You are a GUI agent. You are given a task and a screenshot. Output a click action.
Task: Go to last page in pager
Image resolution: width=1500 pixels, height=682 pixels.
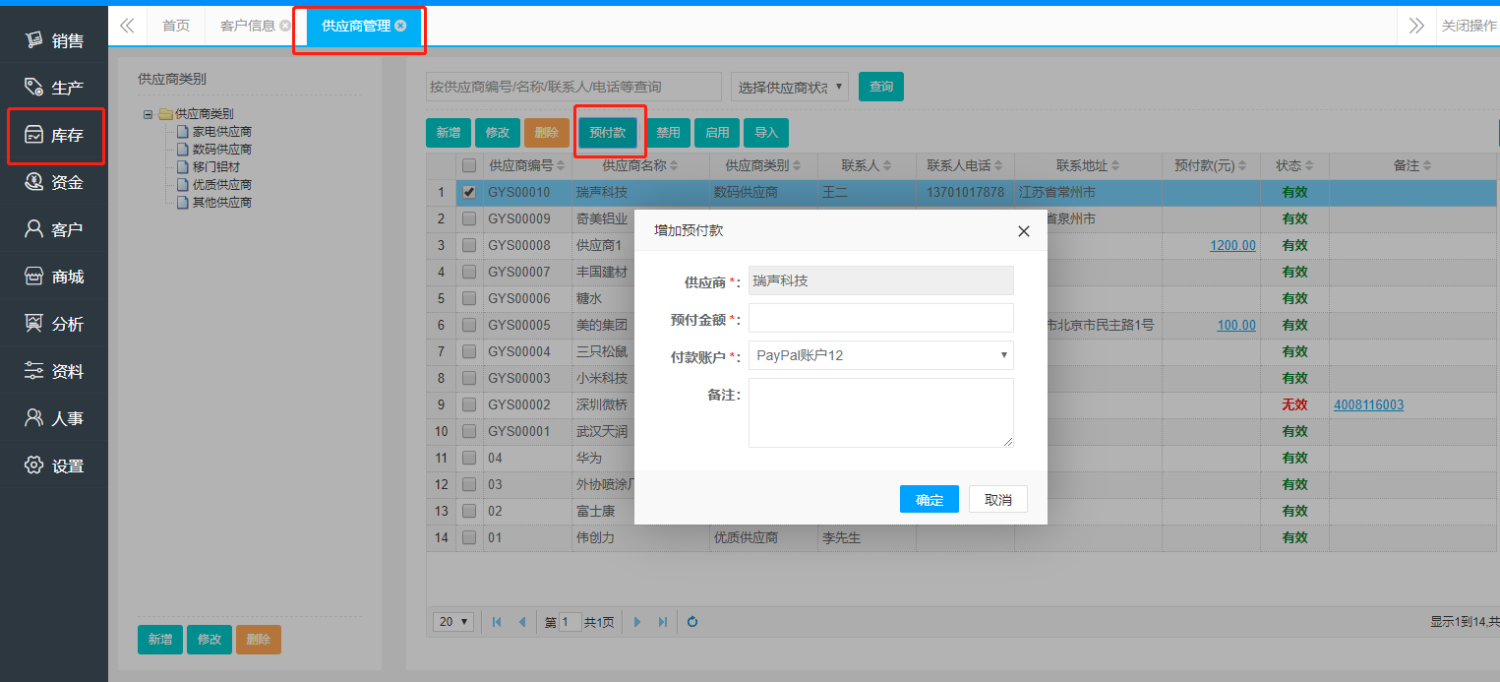[662, 622]
